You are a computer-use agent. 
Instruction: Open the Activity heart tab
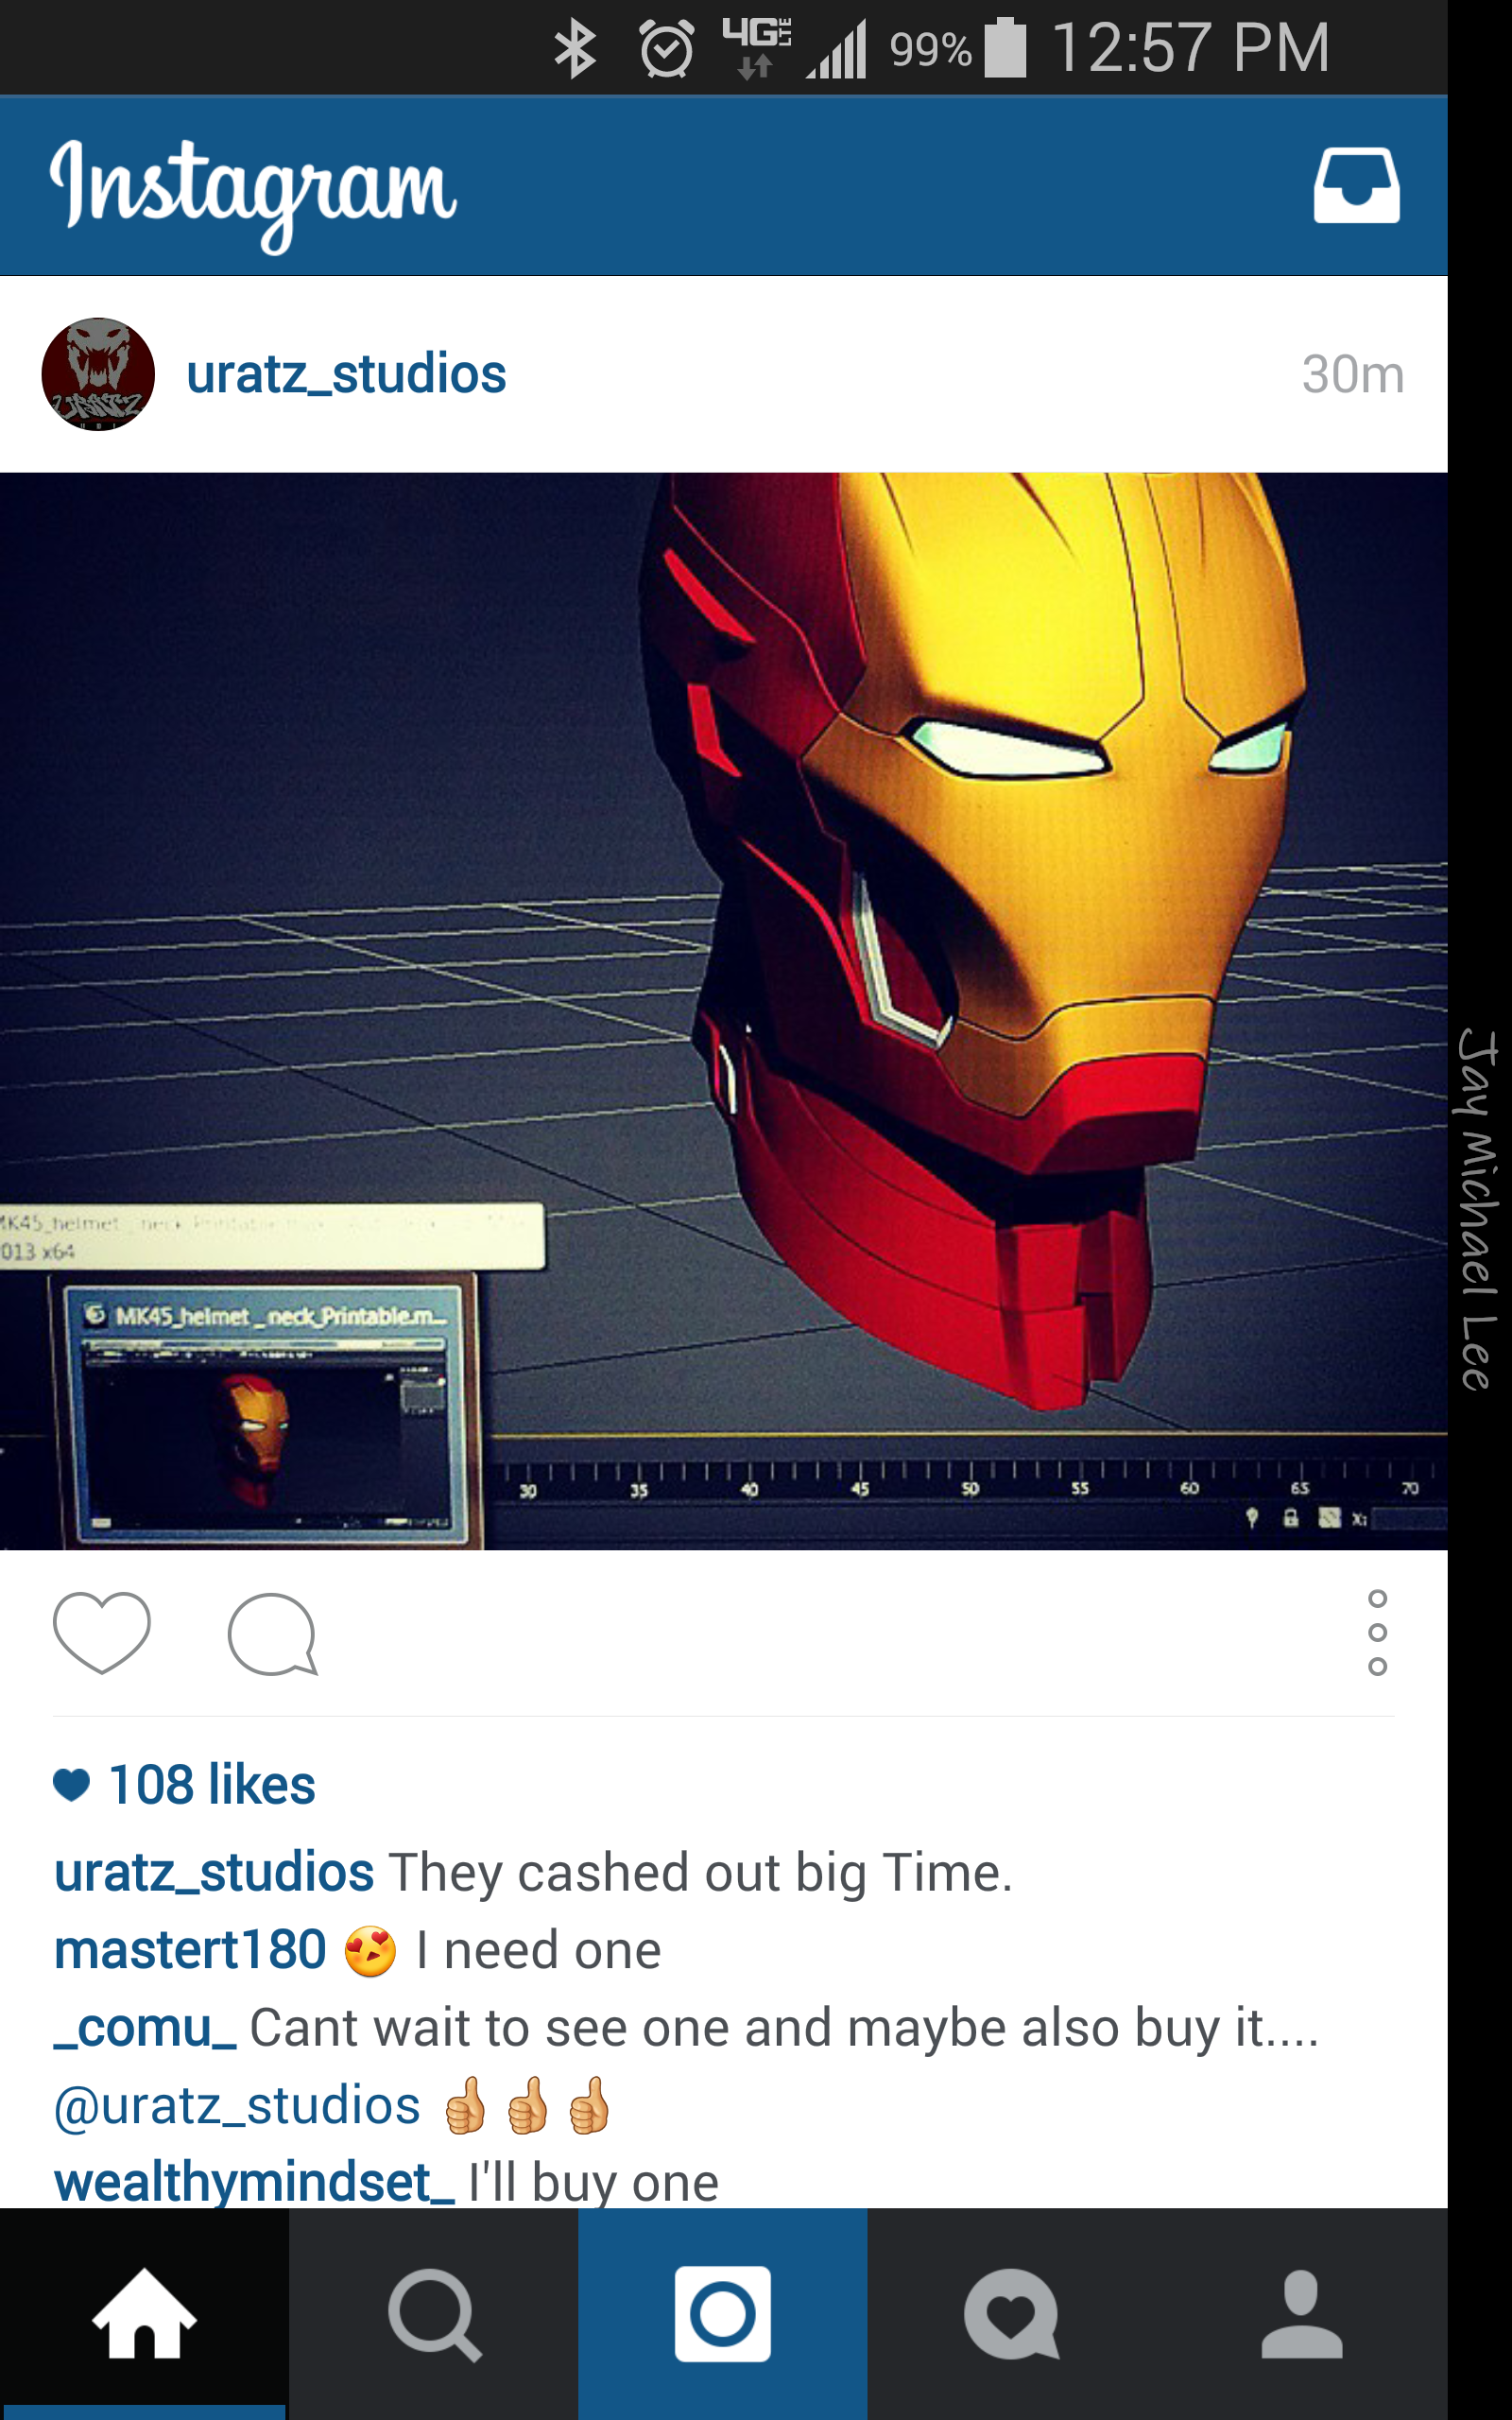coord(1011,2314)
